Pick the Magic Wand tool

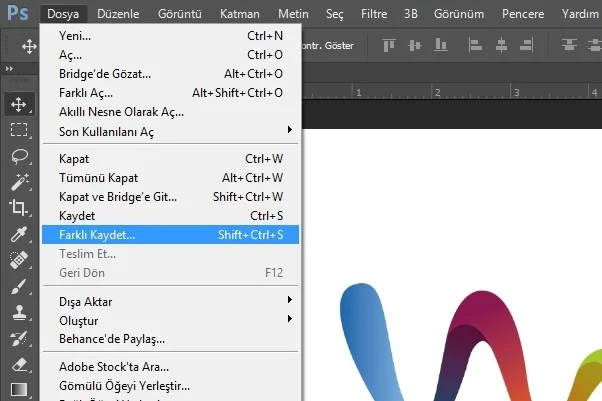click(x=19, y=182)
